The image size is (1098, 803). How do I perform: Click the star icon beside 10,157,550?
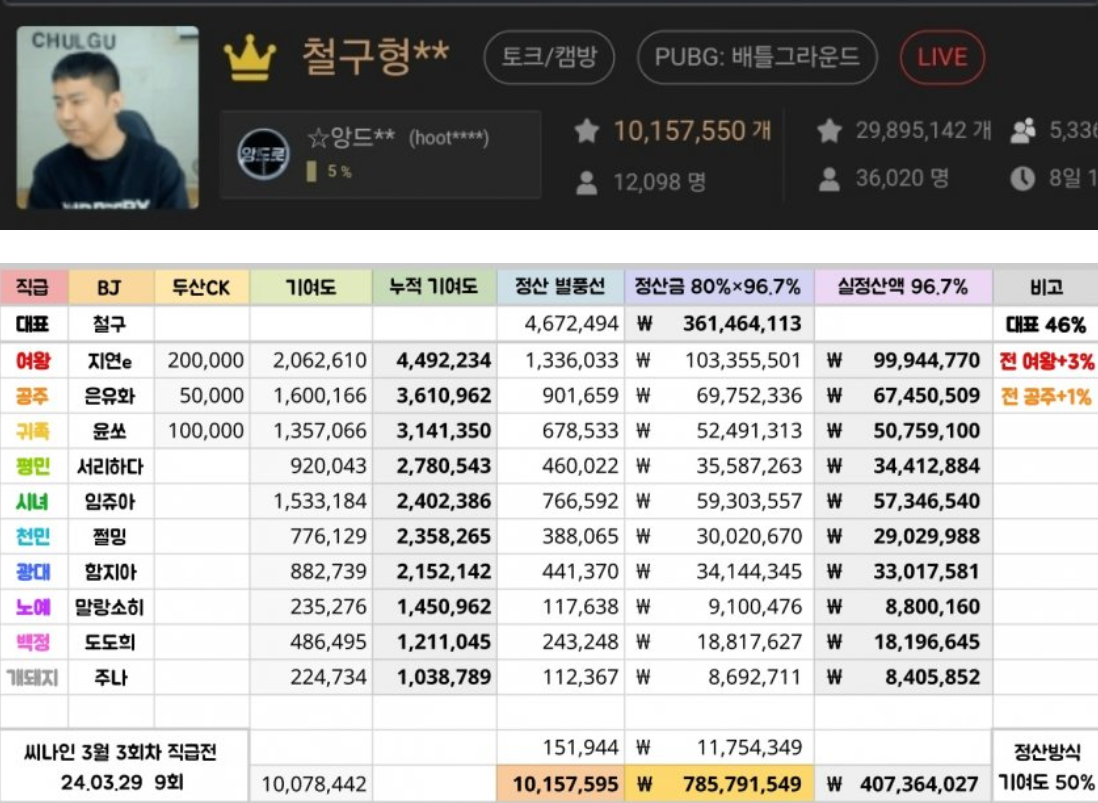[586, 131]
